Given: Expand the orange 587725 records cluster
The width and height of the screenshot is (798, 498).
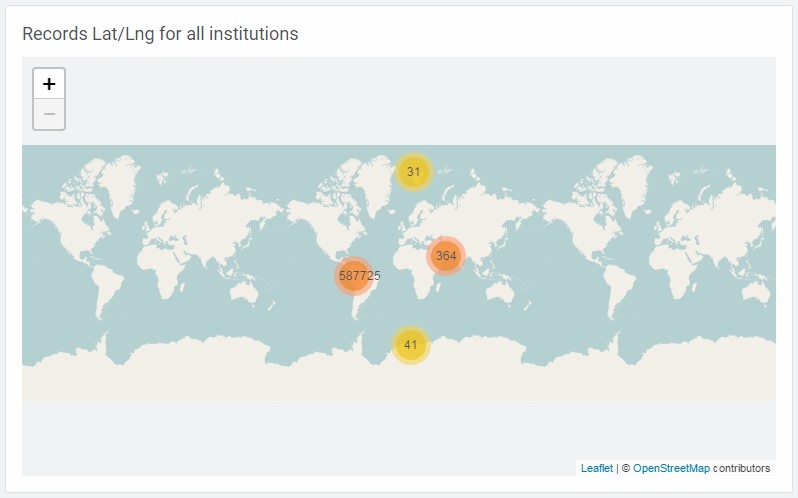Looking at the screenshot, I should point(354,276).
